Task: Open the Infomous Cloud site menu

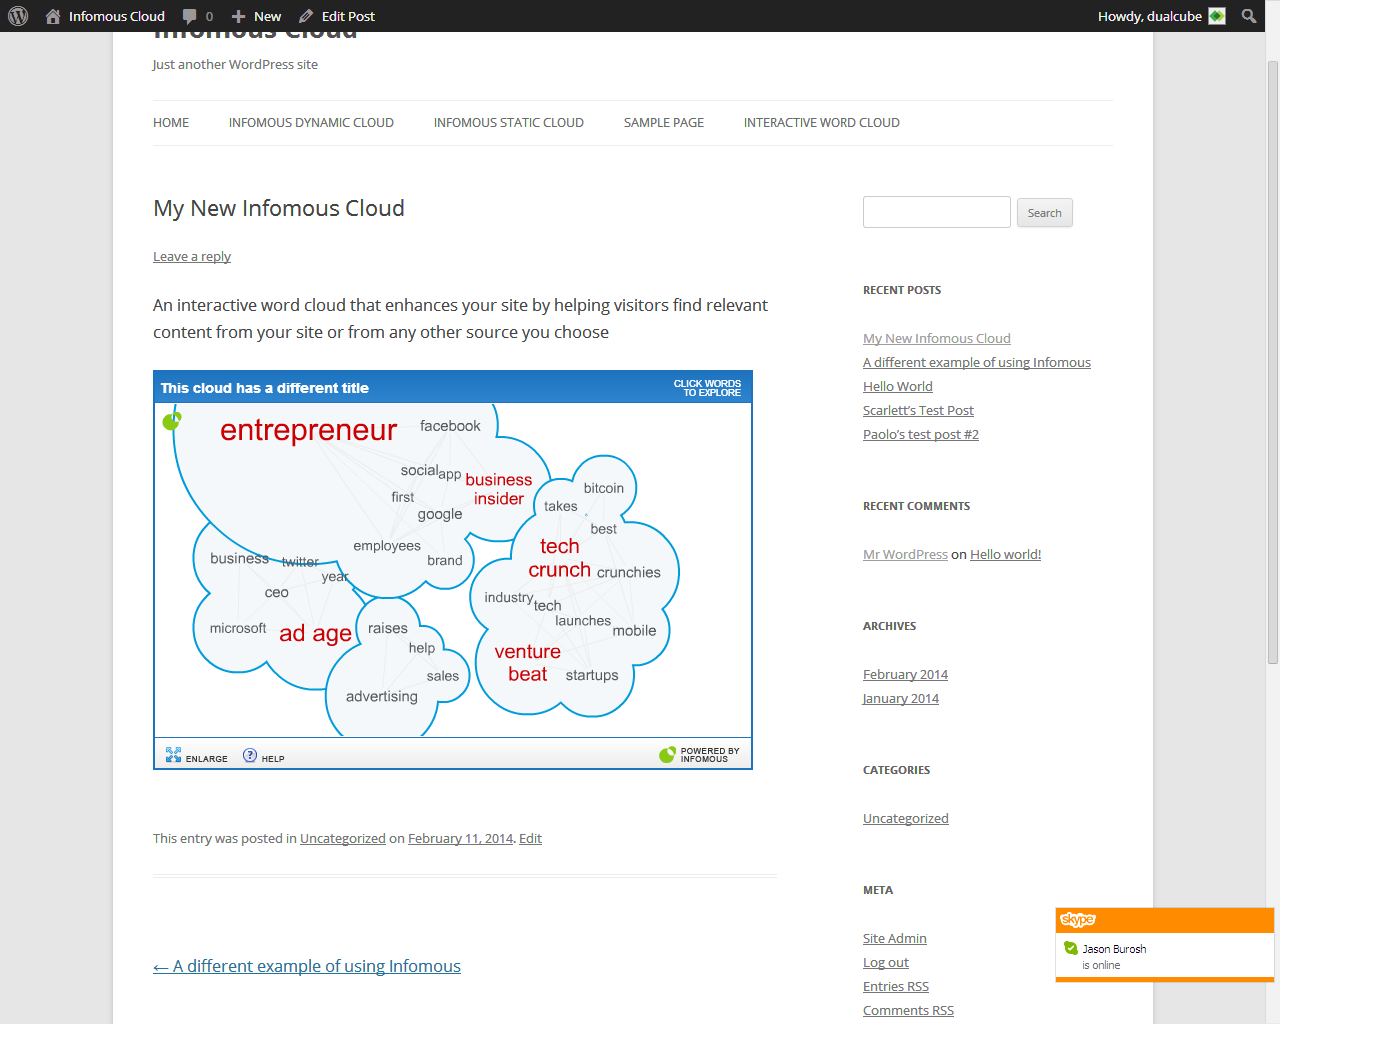Action: 105,16
